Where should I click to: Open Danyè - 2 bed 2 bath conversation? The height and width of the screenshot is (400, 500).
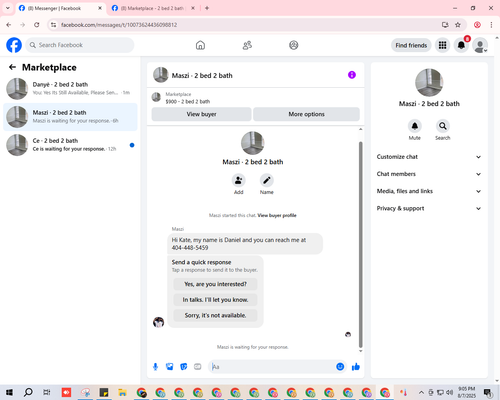70,89
